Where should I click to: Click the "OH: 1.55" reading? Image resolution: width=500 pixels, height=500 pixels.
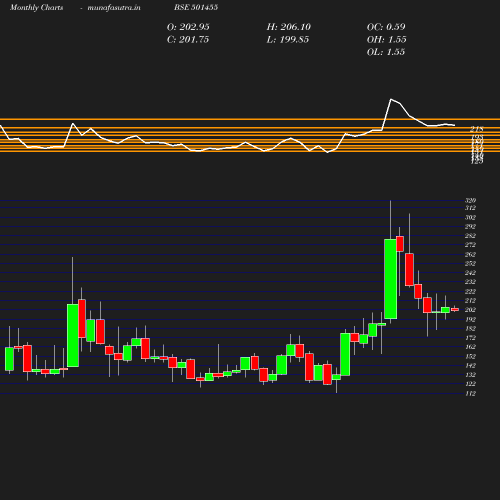click(387, 40)
